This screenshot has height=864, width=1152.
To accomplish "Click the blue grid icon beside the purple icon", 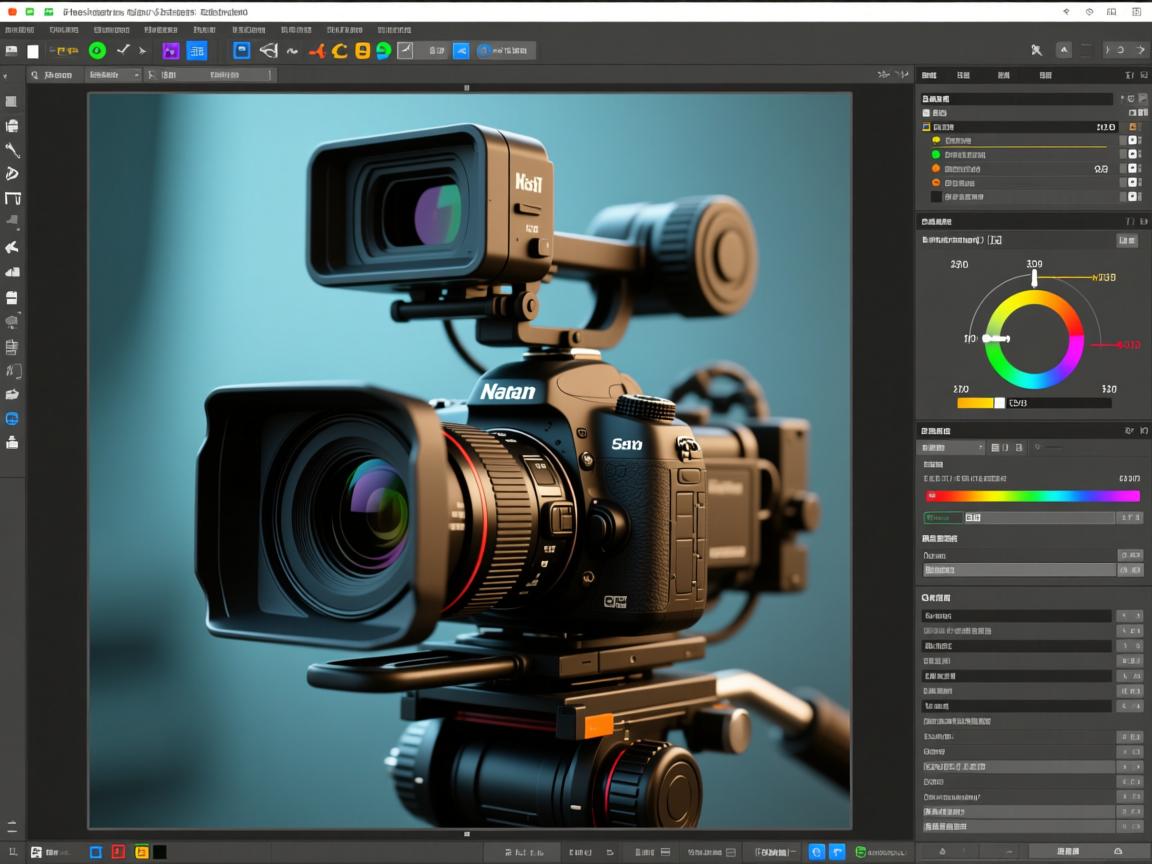I will (197, 51).
